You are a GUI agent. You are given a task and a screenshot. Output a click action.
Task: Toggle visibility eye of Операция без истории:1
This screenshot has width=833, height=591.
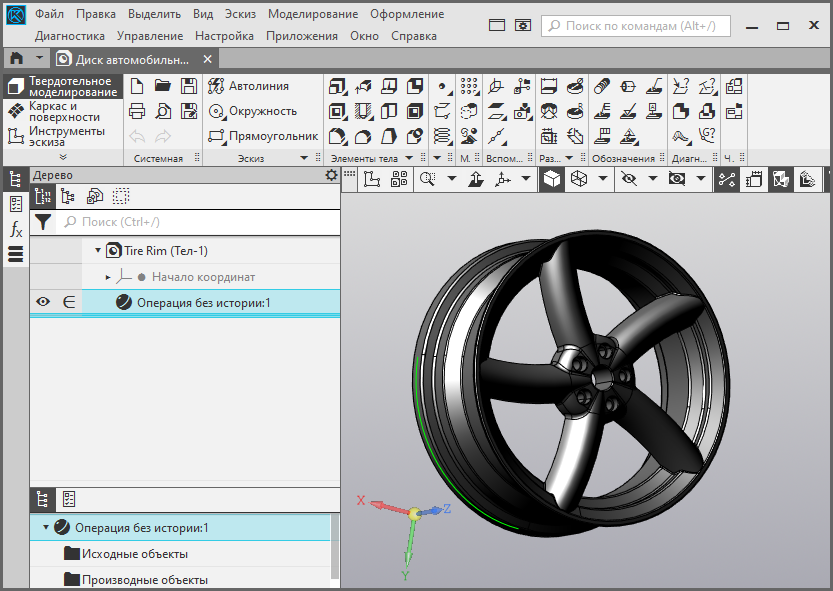pos(43,302)
